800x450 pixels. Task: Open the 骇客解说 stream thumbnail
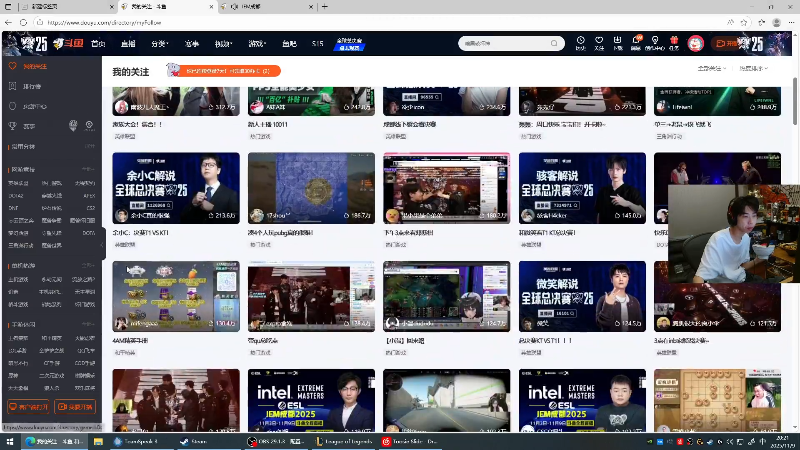tap(582, 188)
